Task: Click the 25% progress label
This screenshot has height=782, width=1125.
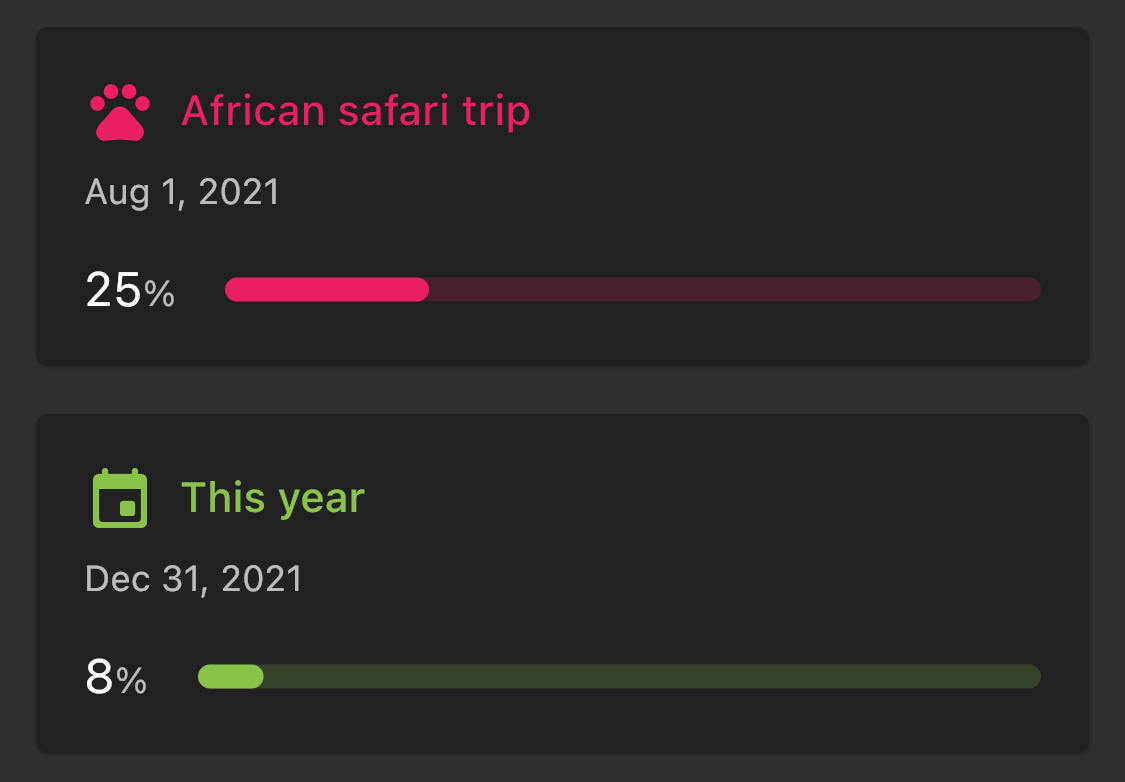Action: point(130,290)
